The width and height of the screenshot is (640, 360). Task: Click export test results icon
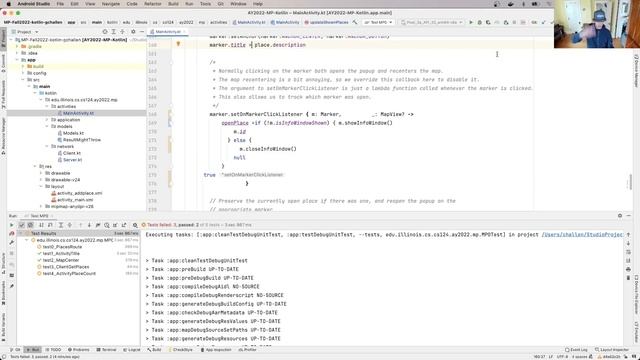coord(124,225)
